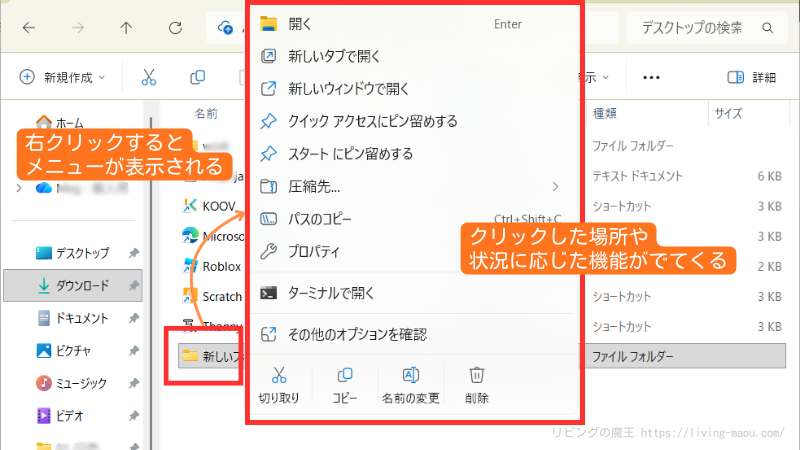Image resolution: width=800 pixels, height=450 pixels.
Task: Click the back arrow navigation icon
Action: [x=29, y=27]
